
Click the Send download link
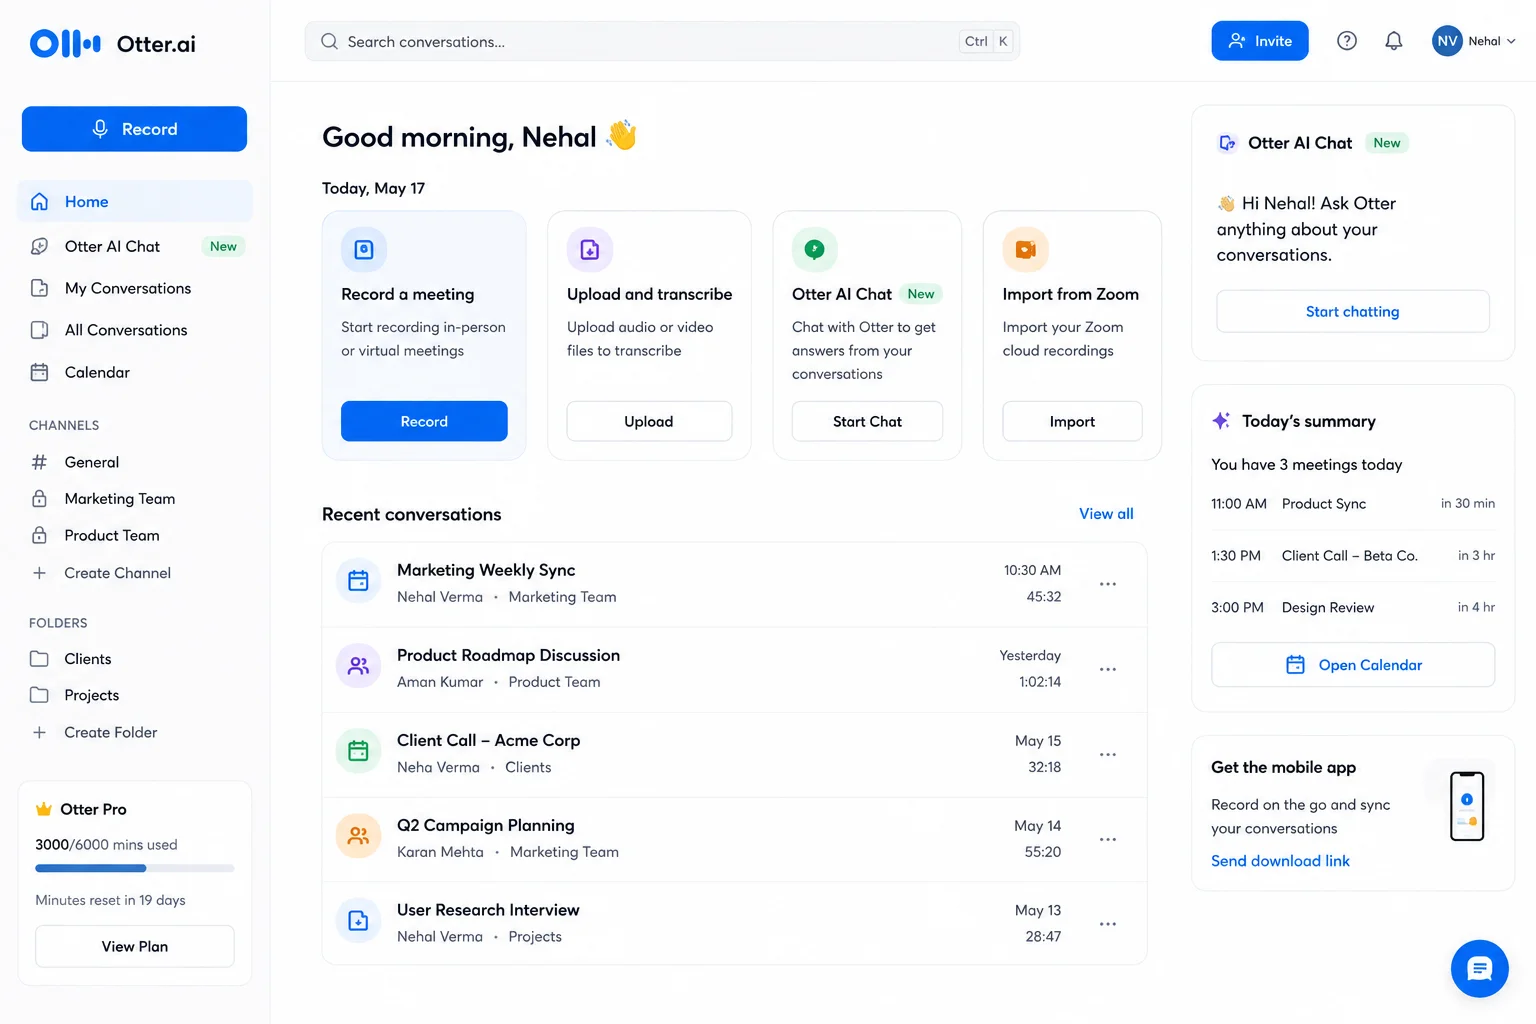pyautogui.click(x=1280, y=861)
